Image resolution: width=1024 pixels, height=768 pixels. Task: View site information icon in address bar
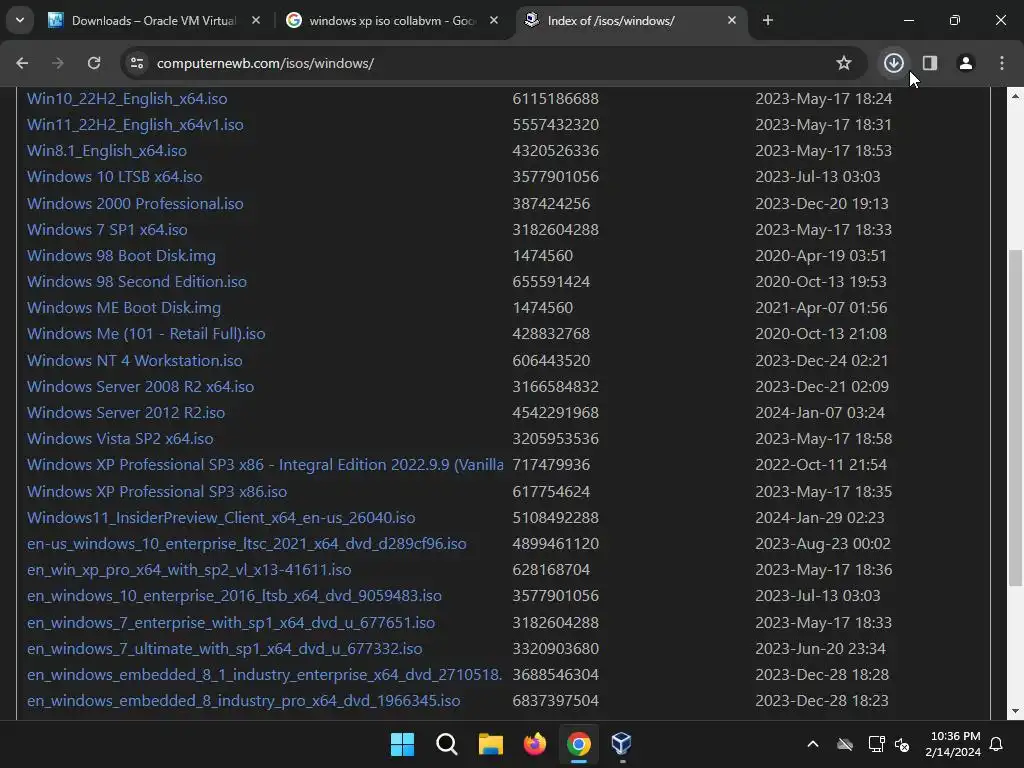137,63
